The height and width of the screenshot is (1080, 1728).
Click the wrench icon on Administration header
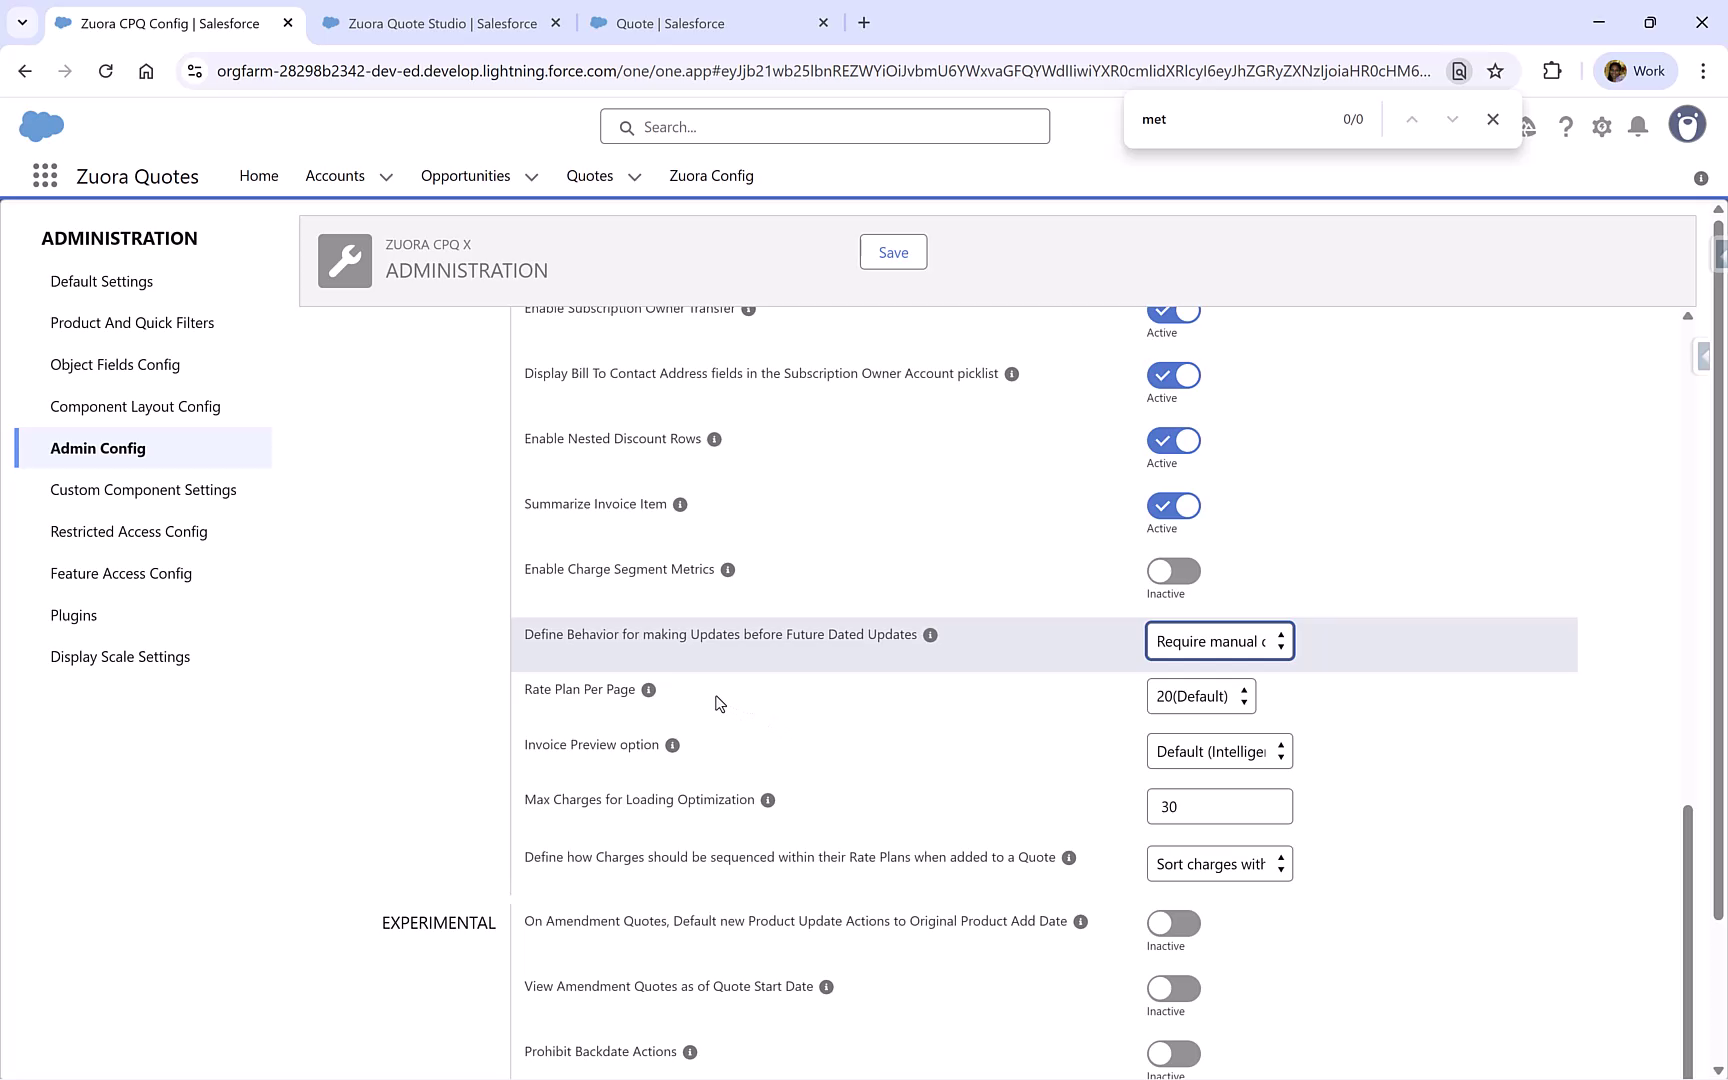pos(344,260)
